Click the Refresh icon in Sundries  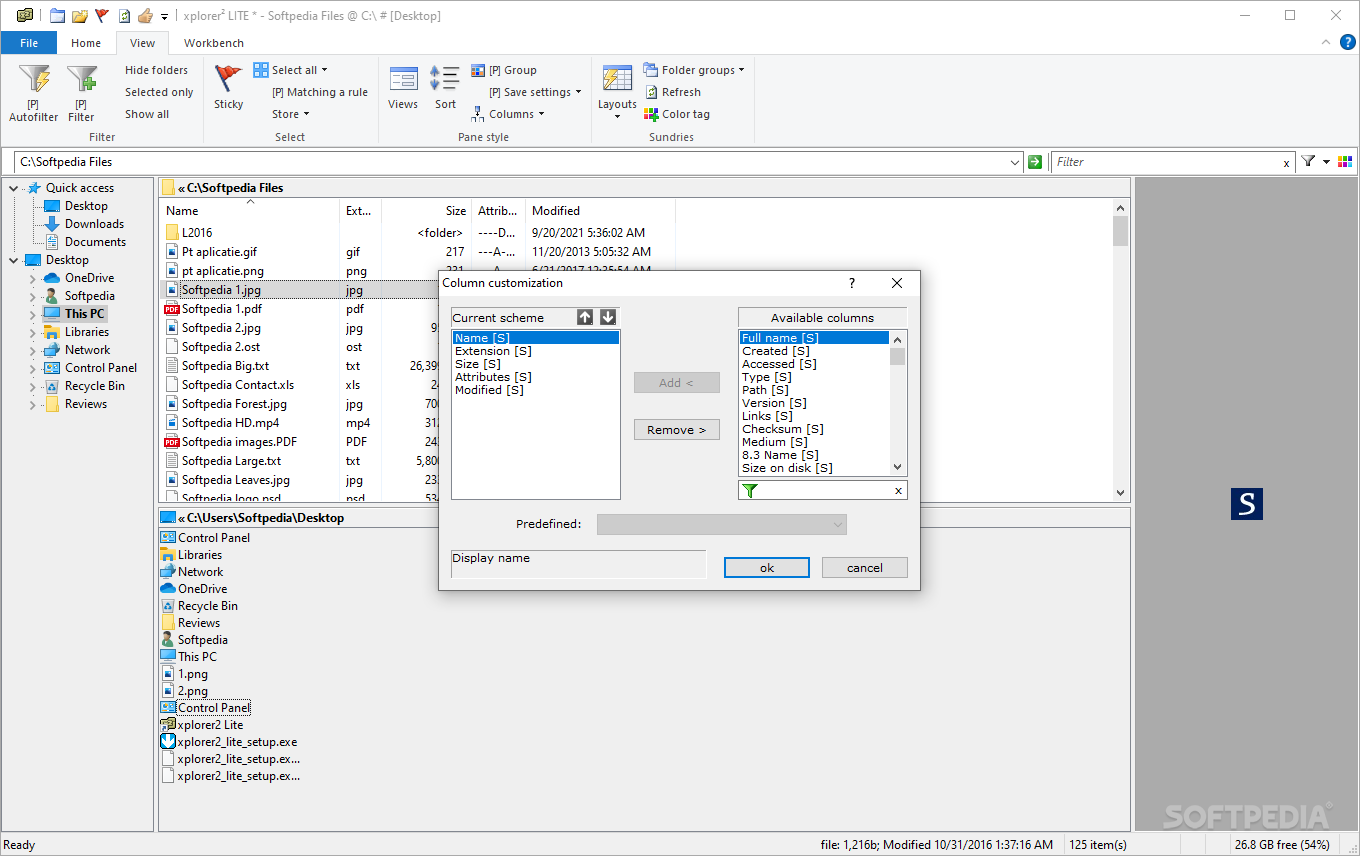(651, 92)
